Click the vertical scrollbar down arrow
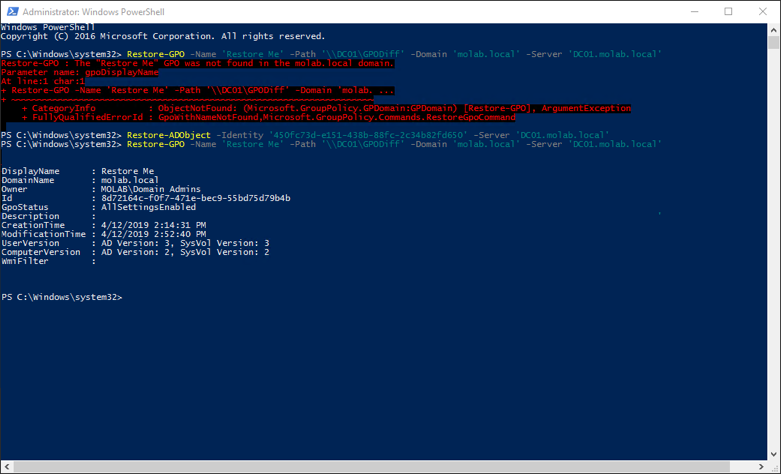 tap(772, 452)
